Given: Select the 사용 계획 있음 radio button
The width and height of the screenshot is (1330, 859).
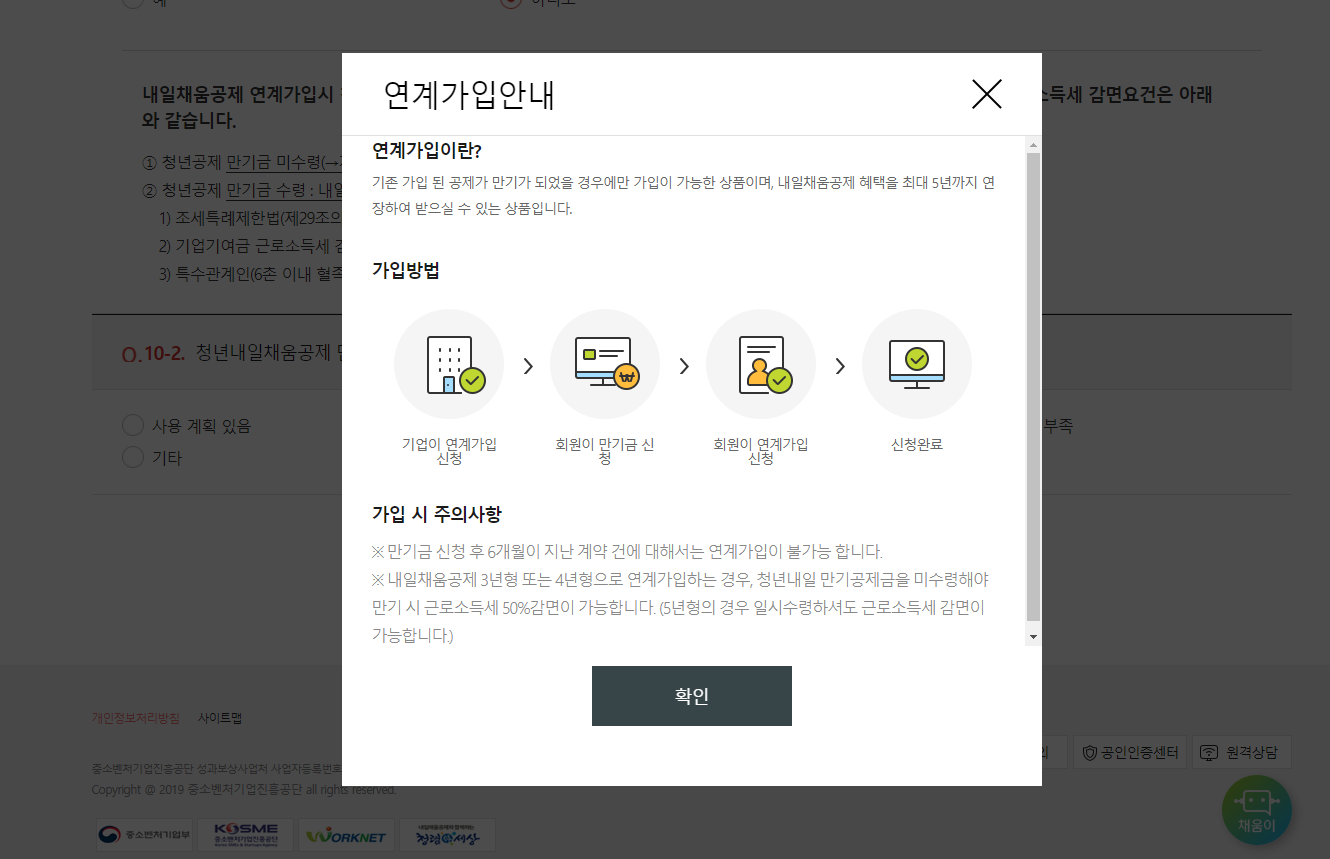Looking at the screenshot, I should 132,426.
